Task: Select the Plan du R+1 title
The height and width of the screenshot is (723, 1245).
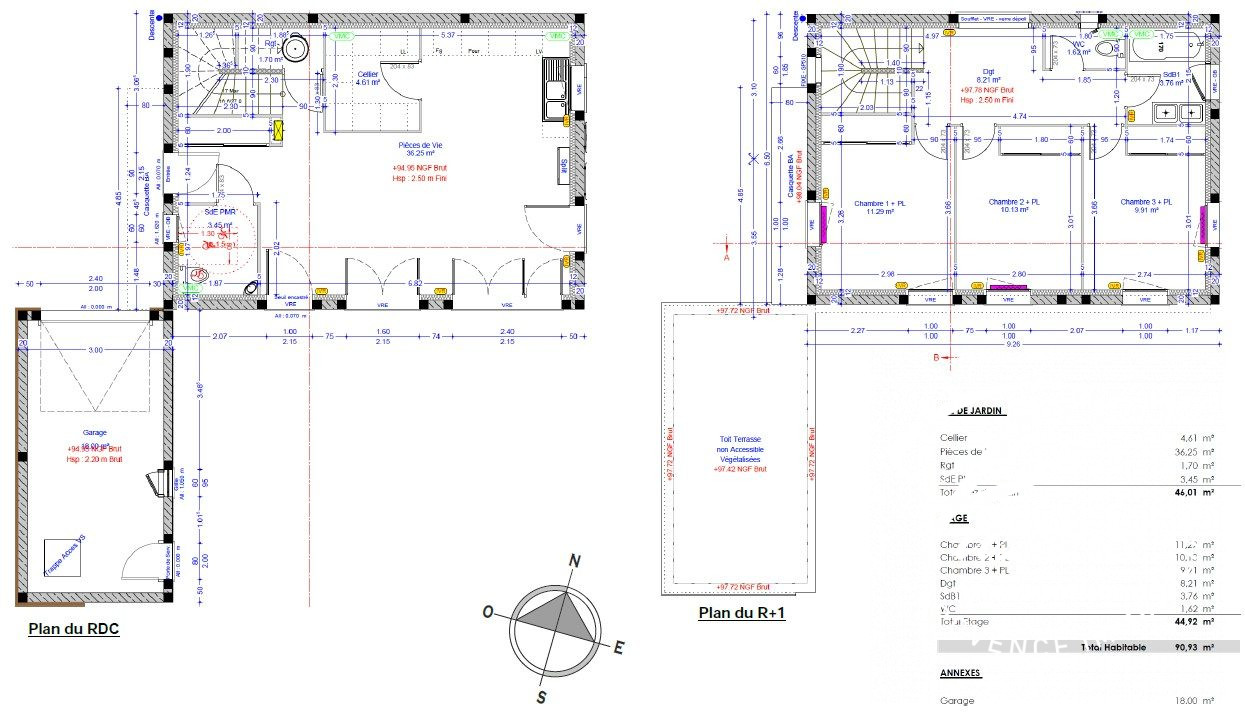Action: pos(741,613)
